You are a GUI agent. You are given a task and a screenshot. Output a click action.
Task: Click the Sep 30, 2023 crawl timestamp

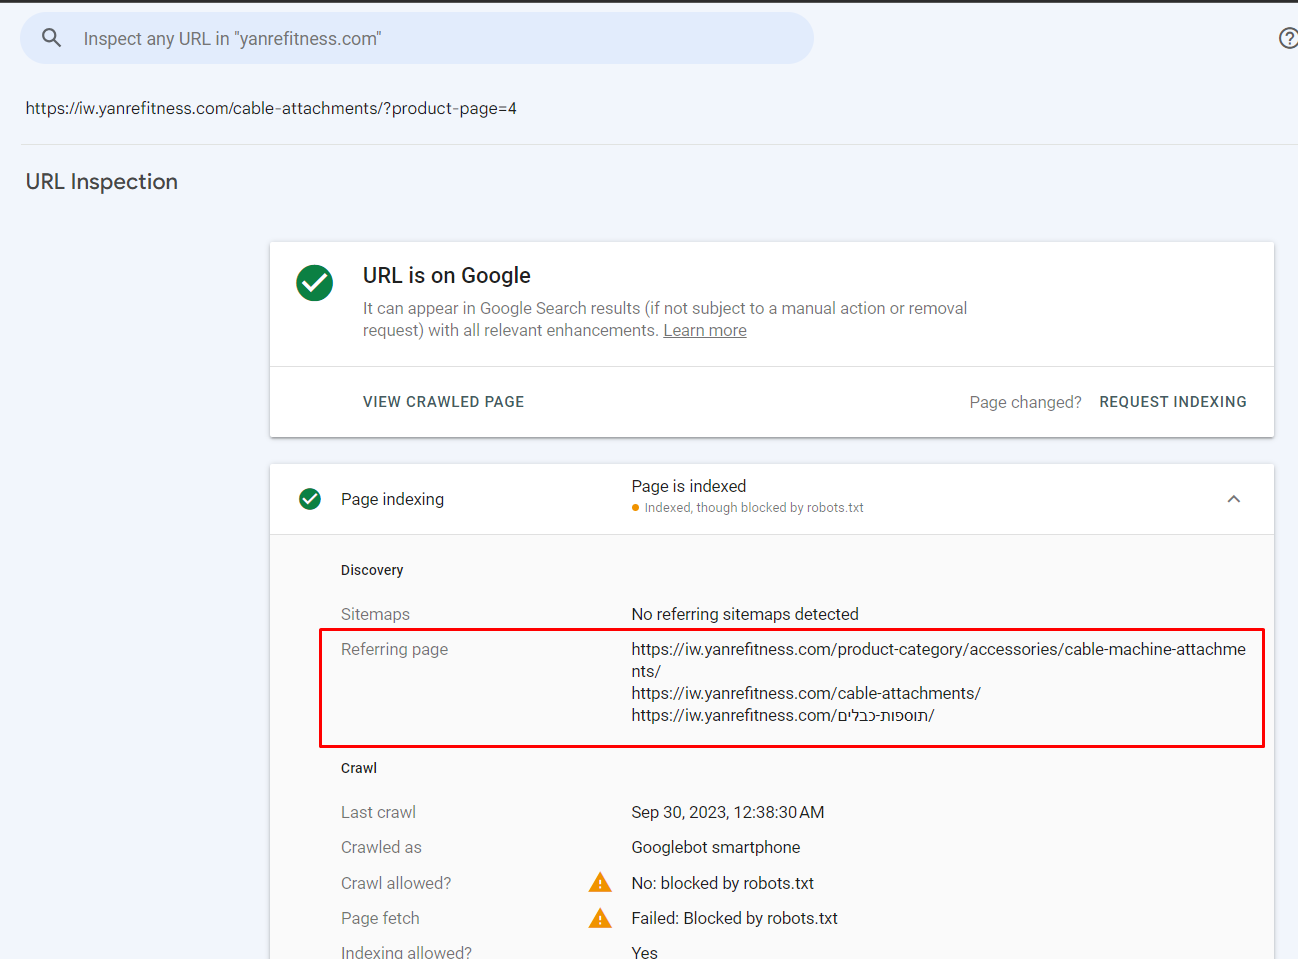coord(728,812)
